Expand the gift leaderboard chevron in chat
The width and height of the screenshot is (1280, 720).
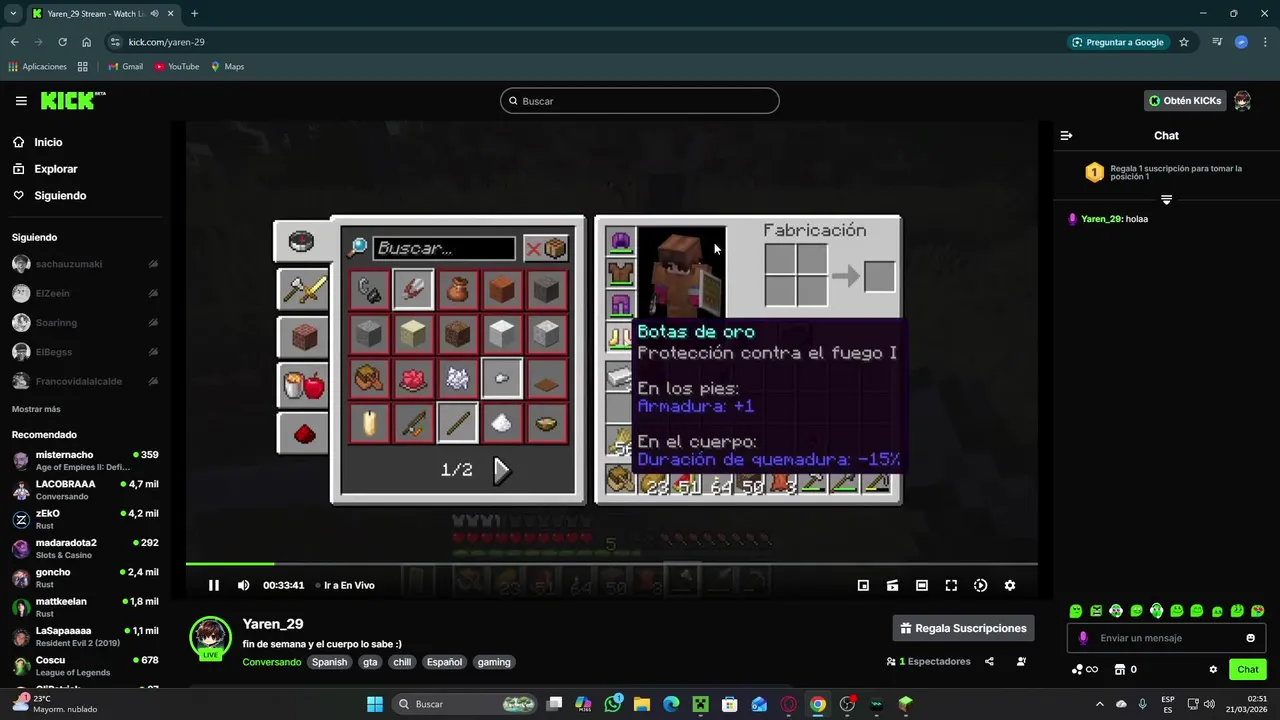point(1166,200)
